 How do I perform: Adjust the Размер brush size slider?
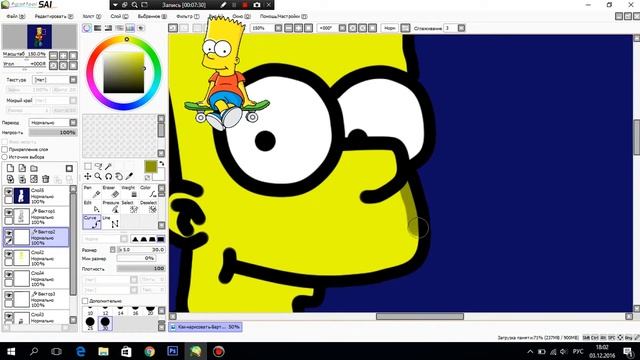pos(141,249)
